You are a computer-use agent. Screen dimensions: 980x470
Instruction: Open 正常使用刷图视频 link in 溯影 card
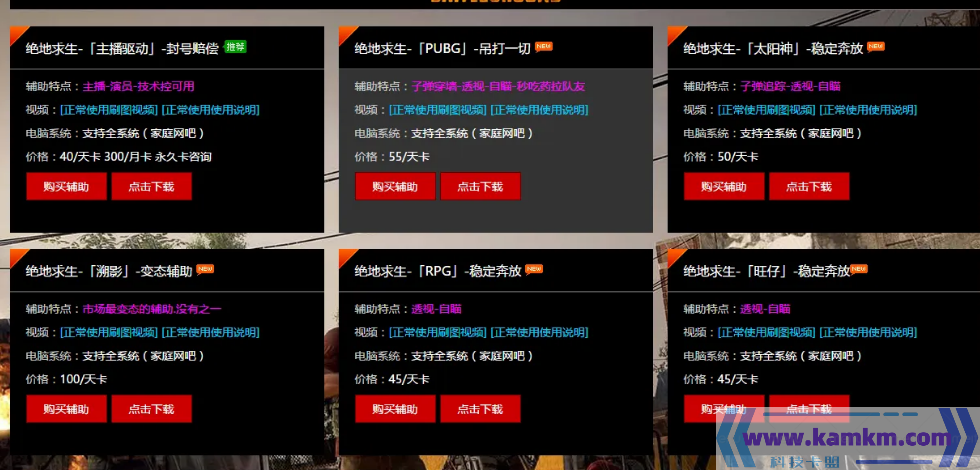109,332
